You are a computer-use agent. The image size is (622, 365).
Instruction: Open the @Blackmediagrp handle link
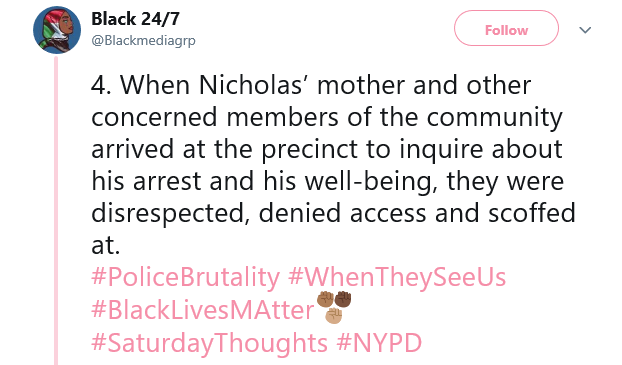[x=143, y=40]
